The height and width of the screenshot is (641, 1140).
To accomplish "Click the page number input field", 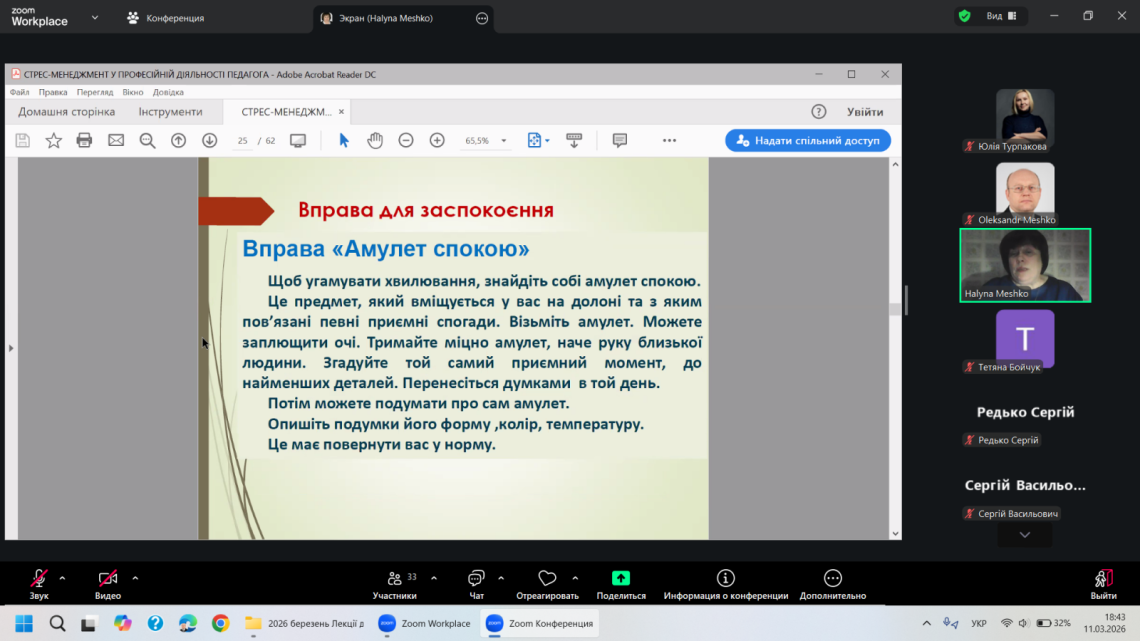I will 243,141.
